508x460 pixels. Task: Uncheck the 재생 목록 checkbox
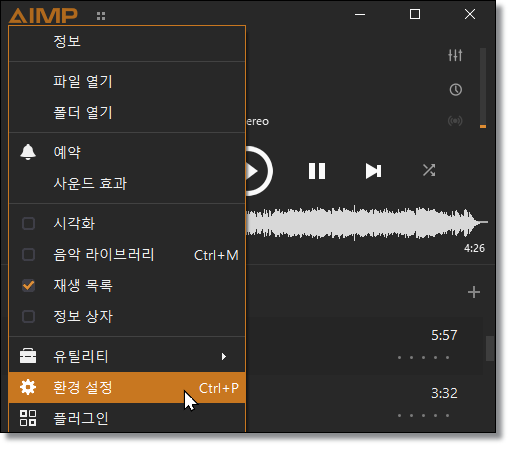pyautogui.click(x=28, y=286)
